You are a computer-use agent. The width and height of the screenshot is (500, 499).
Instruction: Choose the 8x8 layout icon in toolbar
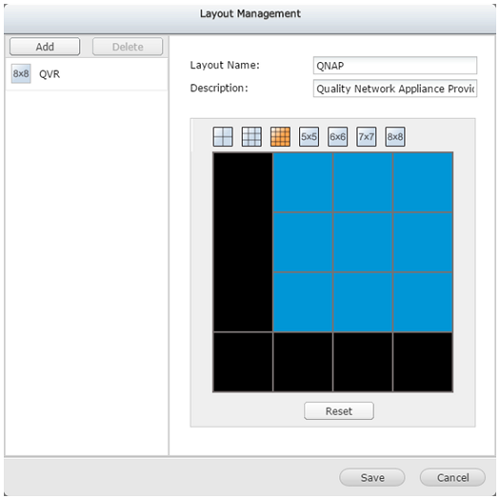click(x=395, y=137)
